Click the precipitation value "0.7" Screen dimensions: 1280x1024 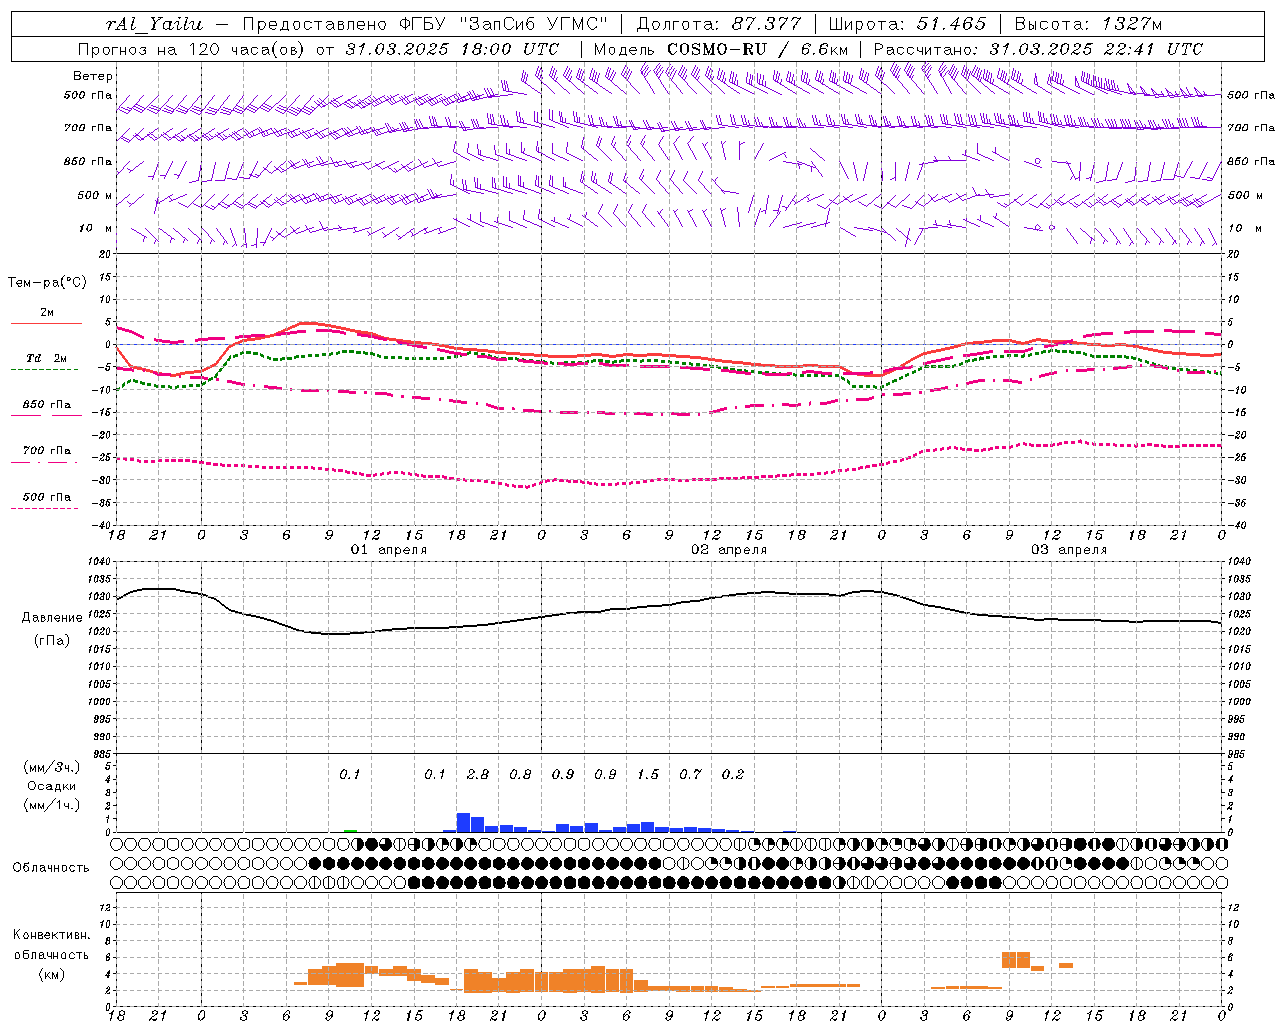690,774
